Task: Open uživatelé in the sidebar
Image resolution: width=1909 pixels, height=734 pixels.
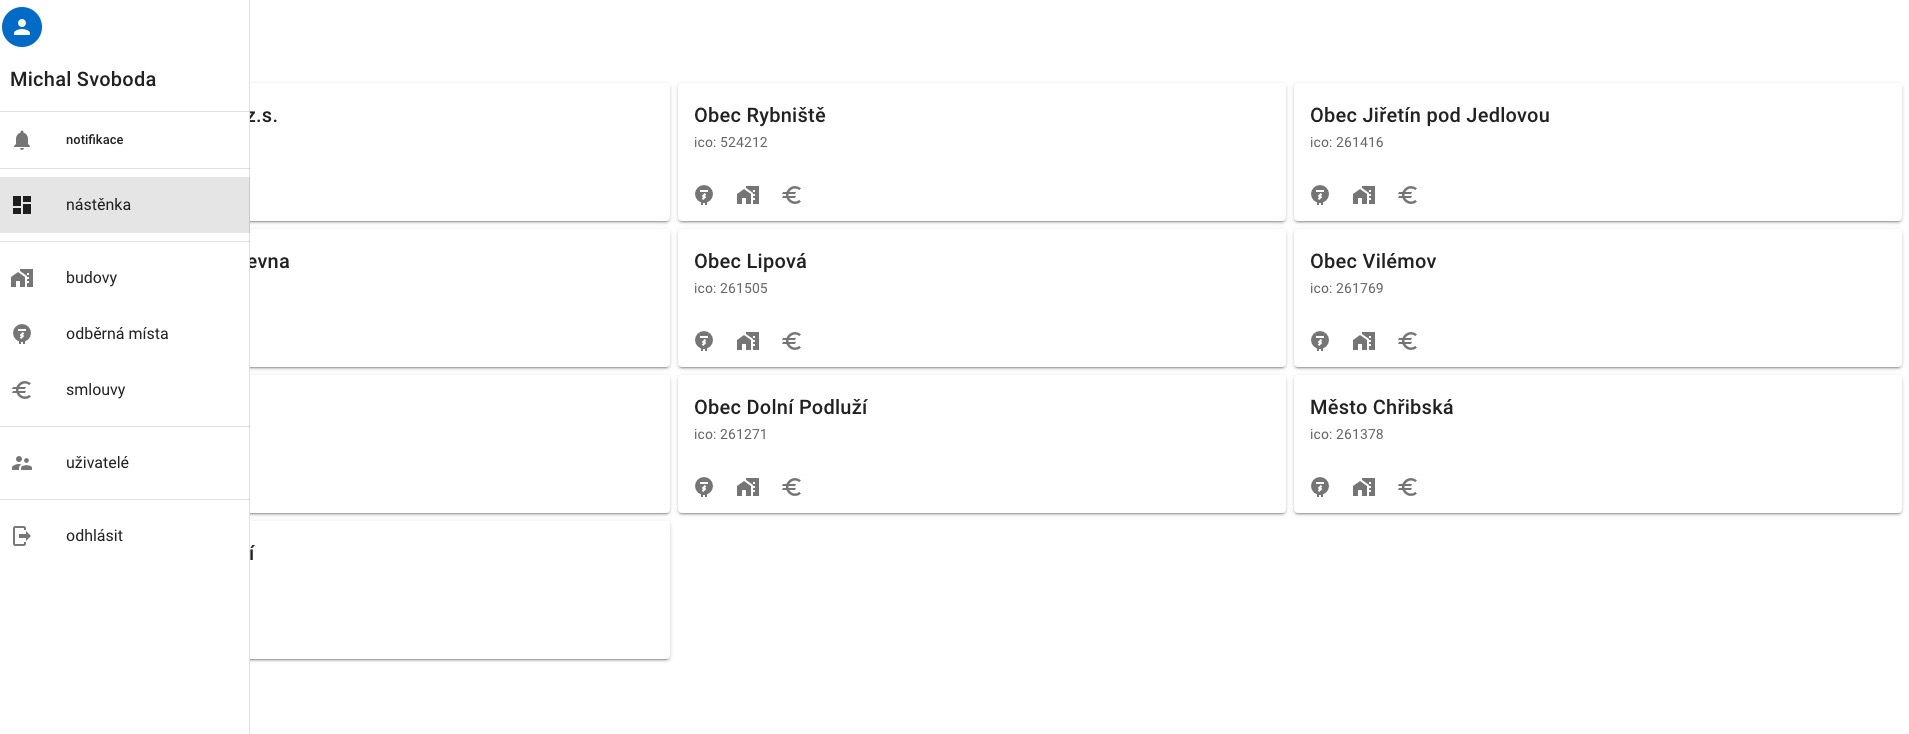Action: point(97,463)
